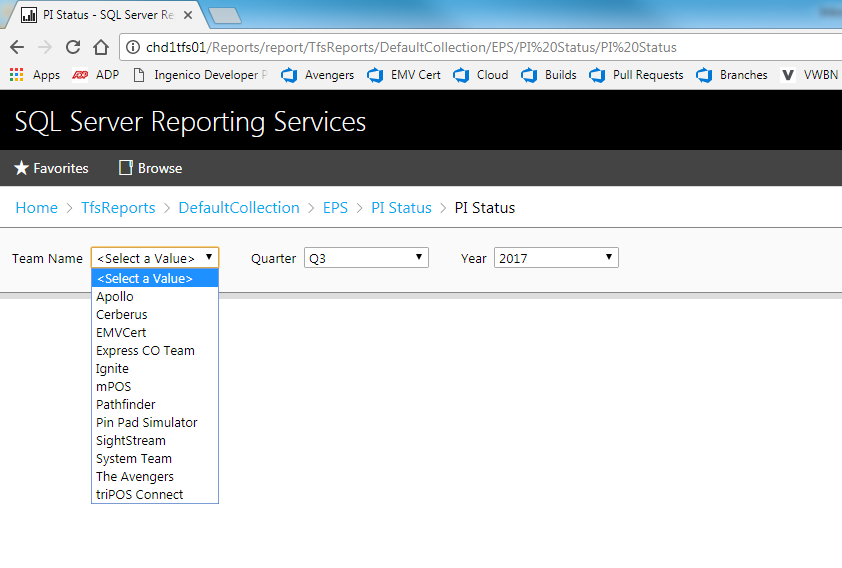Open Favorites in the SSRS toolbar

coord(51,168)
